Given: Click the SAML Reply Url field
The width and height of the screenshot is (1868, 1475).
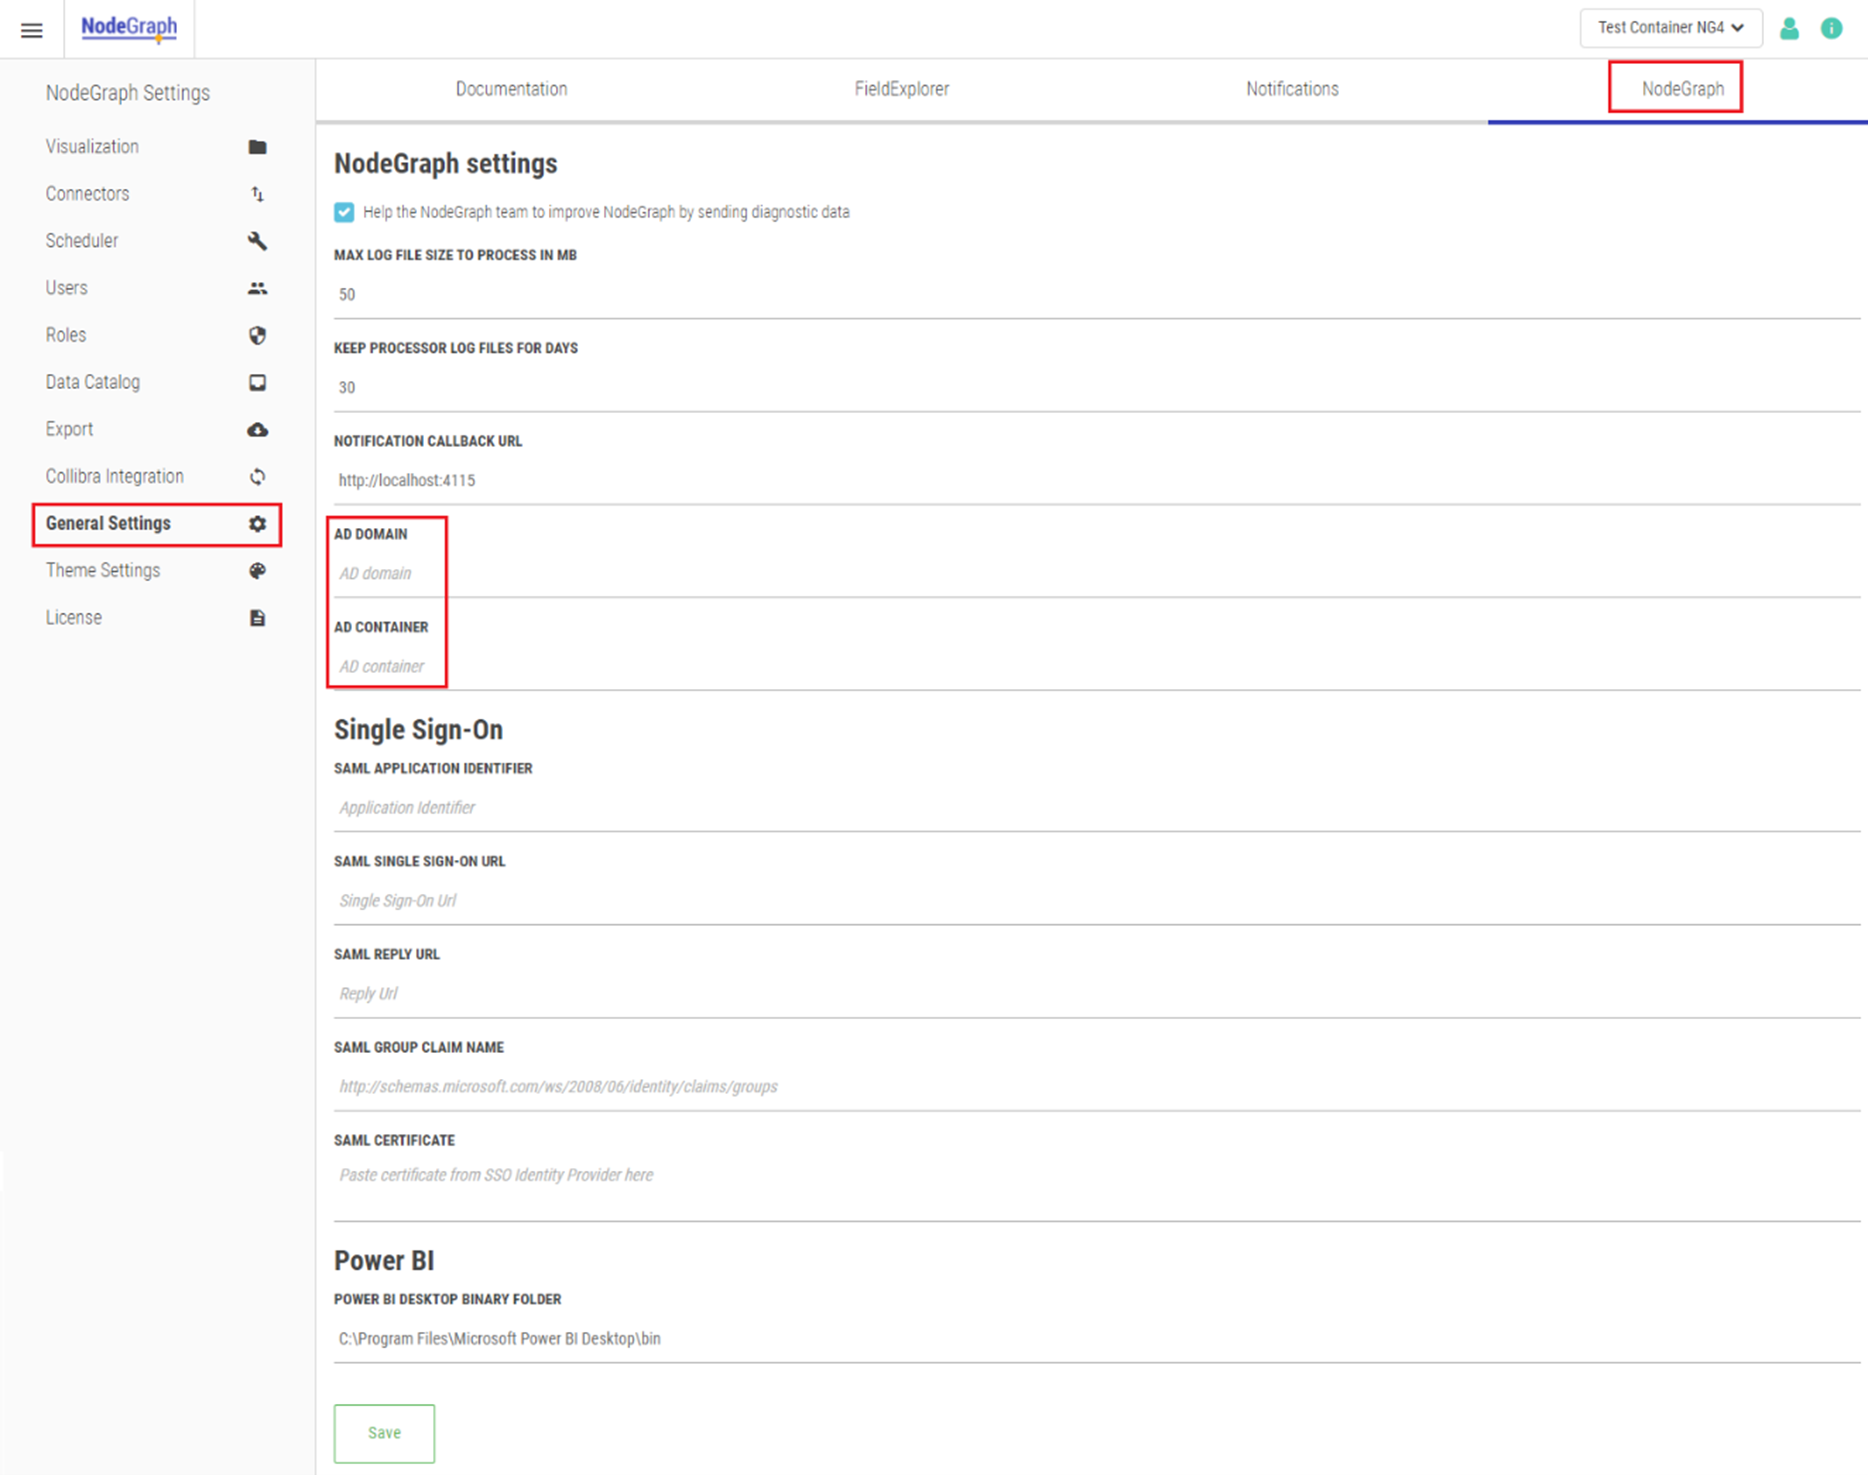Looking at the screenshot, I should click(x=1096, y=994).
